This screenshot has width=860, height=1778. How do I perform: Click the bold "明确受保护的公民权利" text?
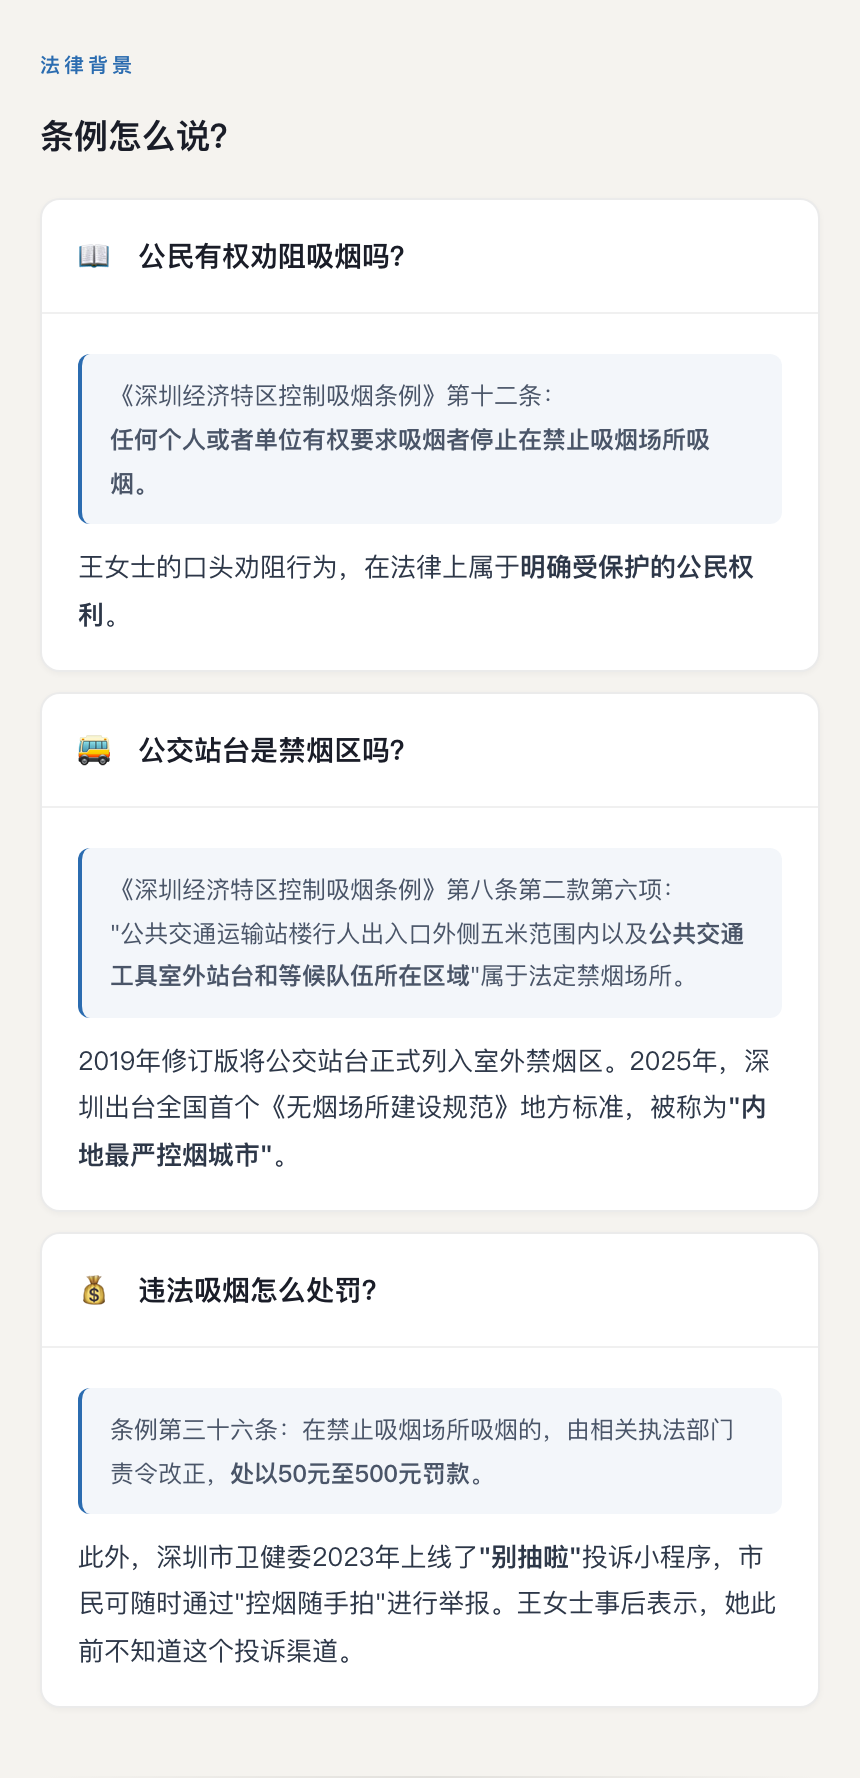pos(636,568)
